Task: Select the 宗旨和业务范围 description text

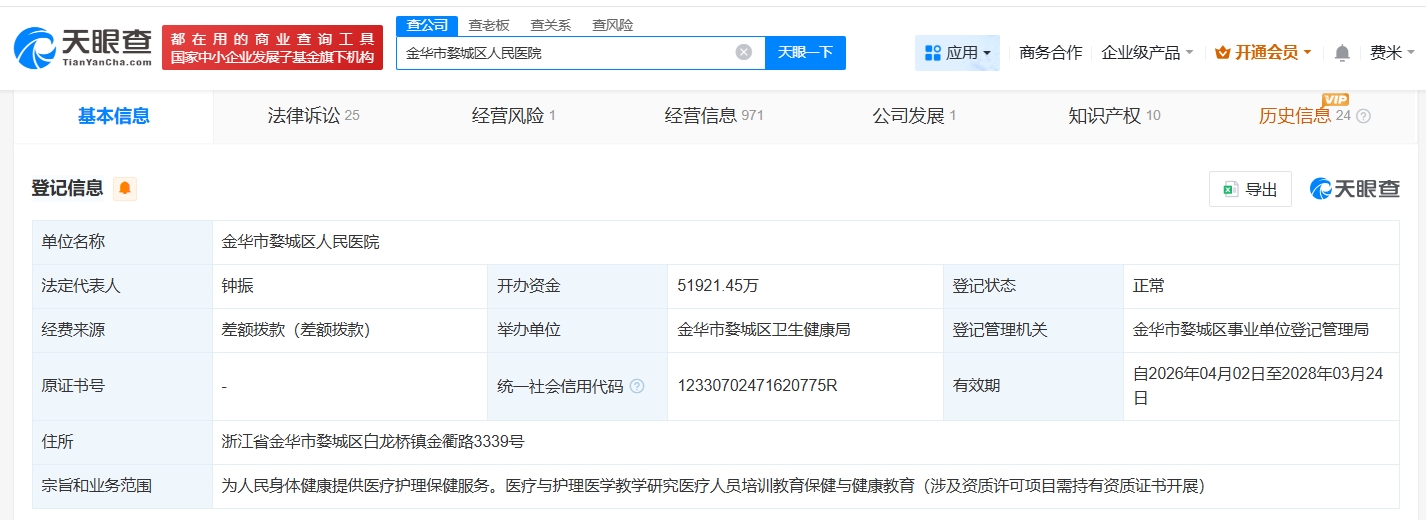Action: pos(713,486)
